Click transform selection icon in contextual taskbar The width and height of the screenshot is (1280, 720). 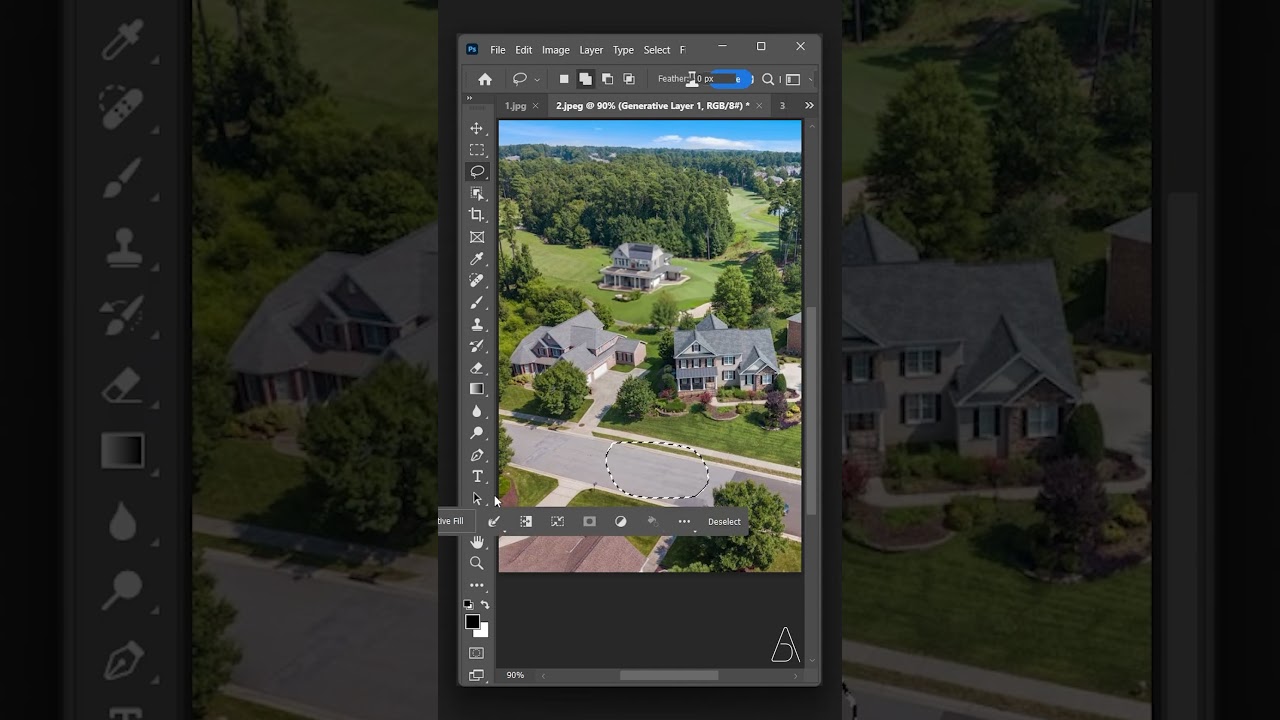click(x=558, y=521)
